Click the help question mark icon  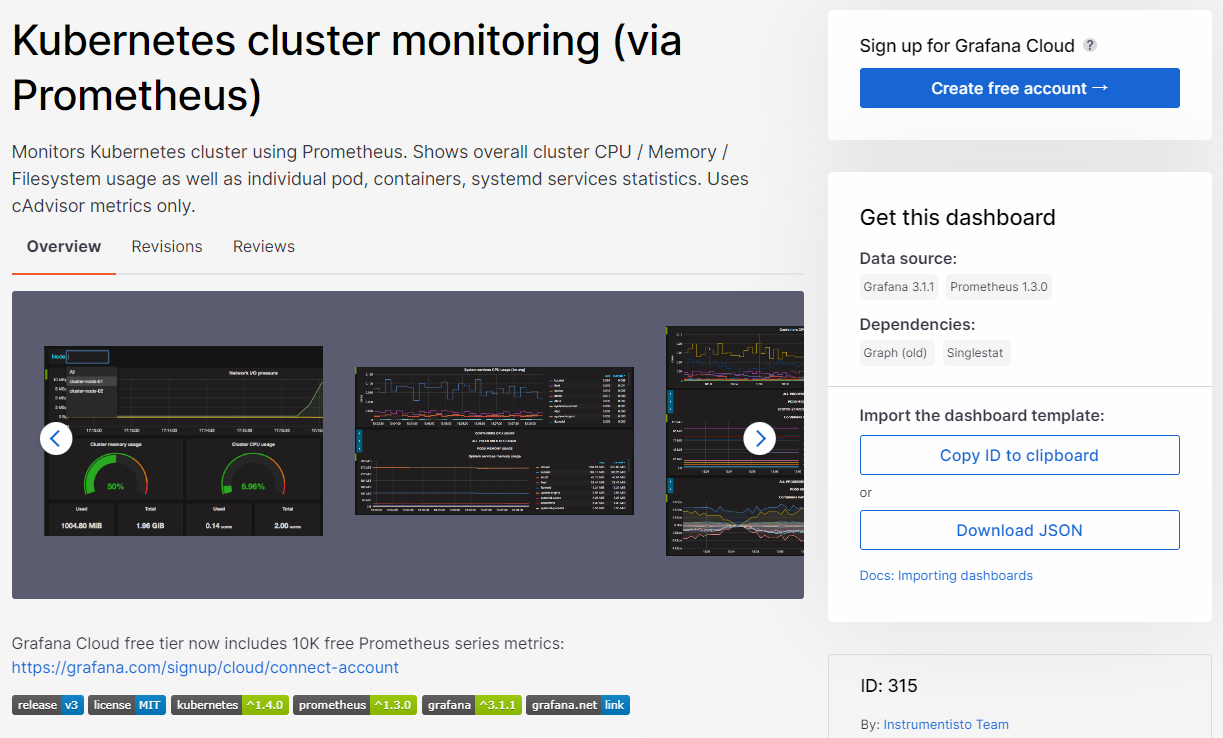point(1090,45)
